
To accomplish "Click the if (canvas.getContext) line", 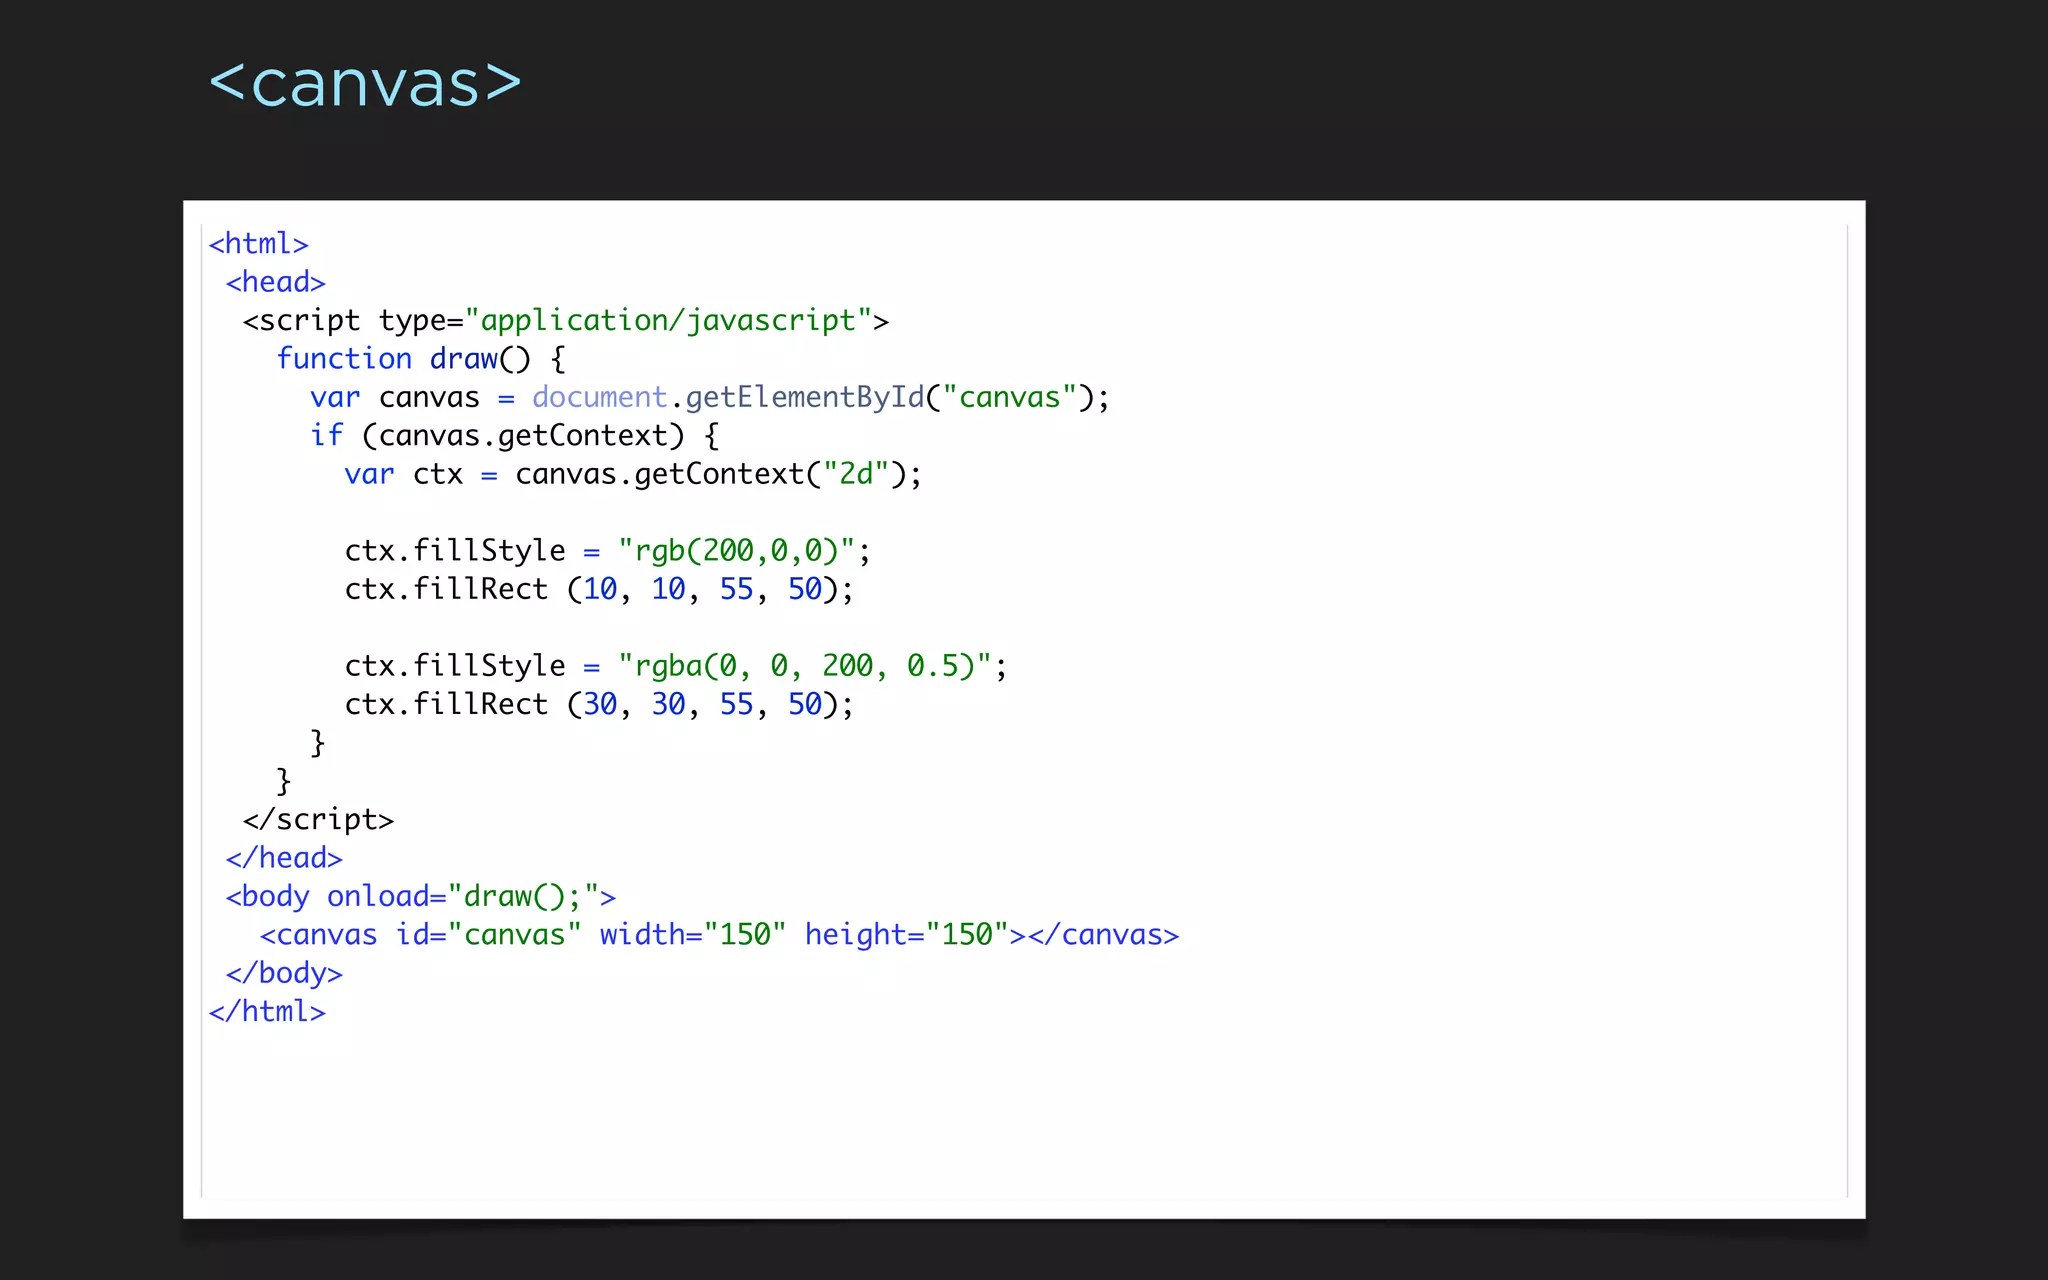I will [515, 436].
